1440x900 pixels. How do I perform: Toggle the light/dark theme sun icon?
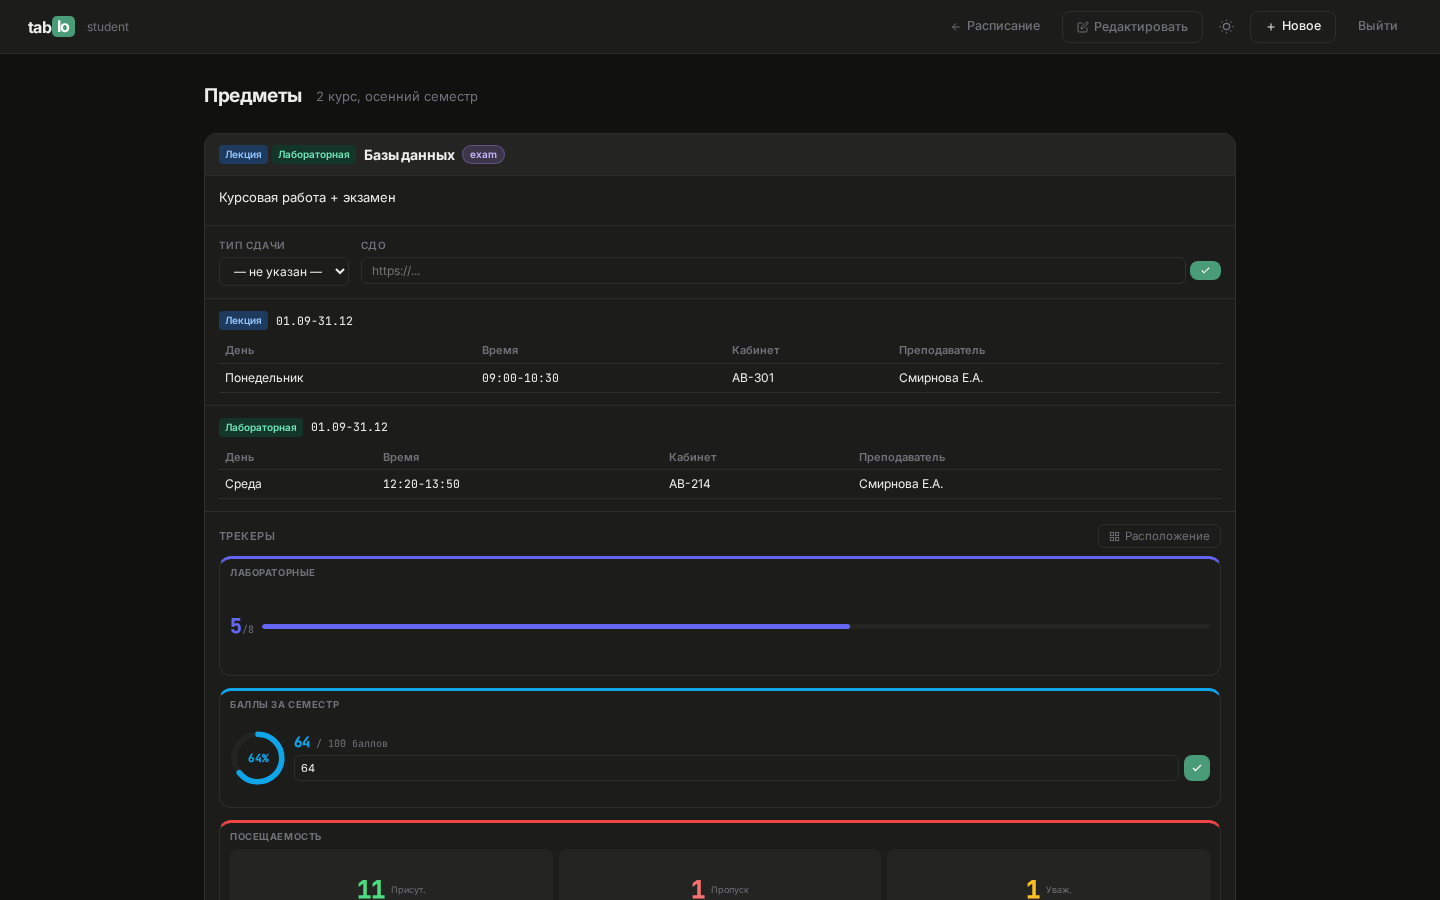pos(1226,27)
